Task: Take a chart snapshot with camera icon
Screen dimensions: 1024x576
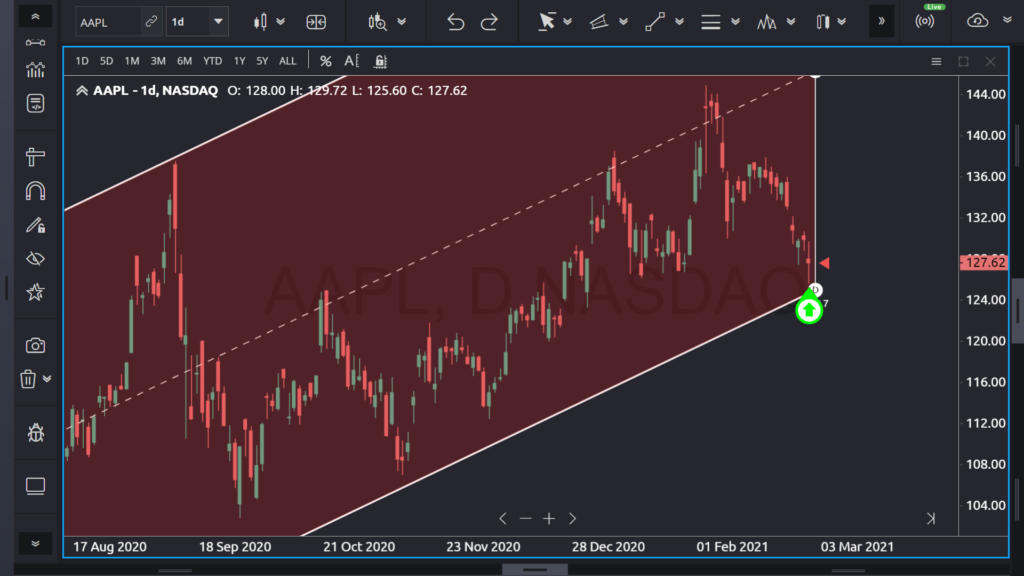Action: point(35,345)
